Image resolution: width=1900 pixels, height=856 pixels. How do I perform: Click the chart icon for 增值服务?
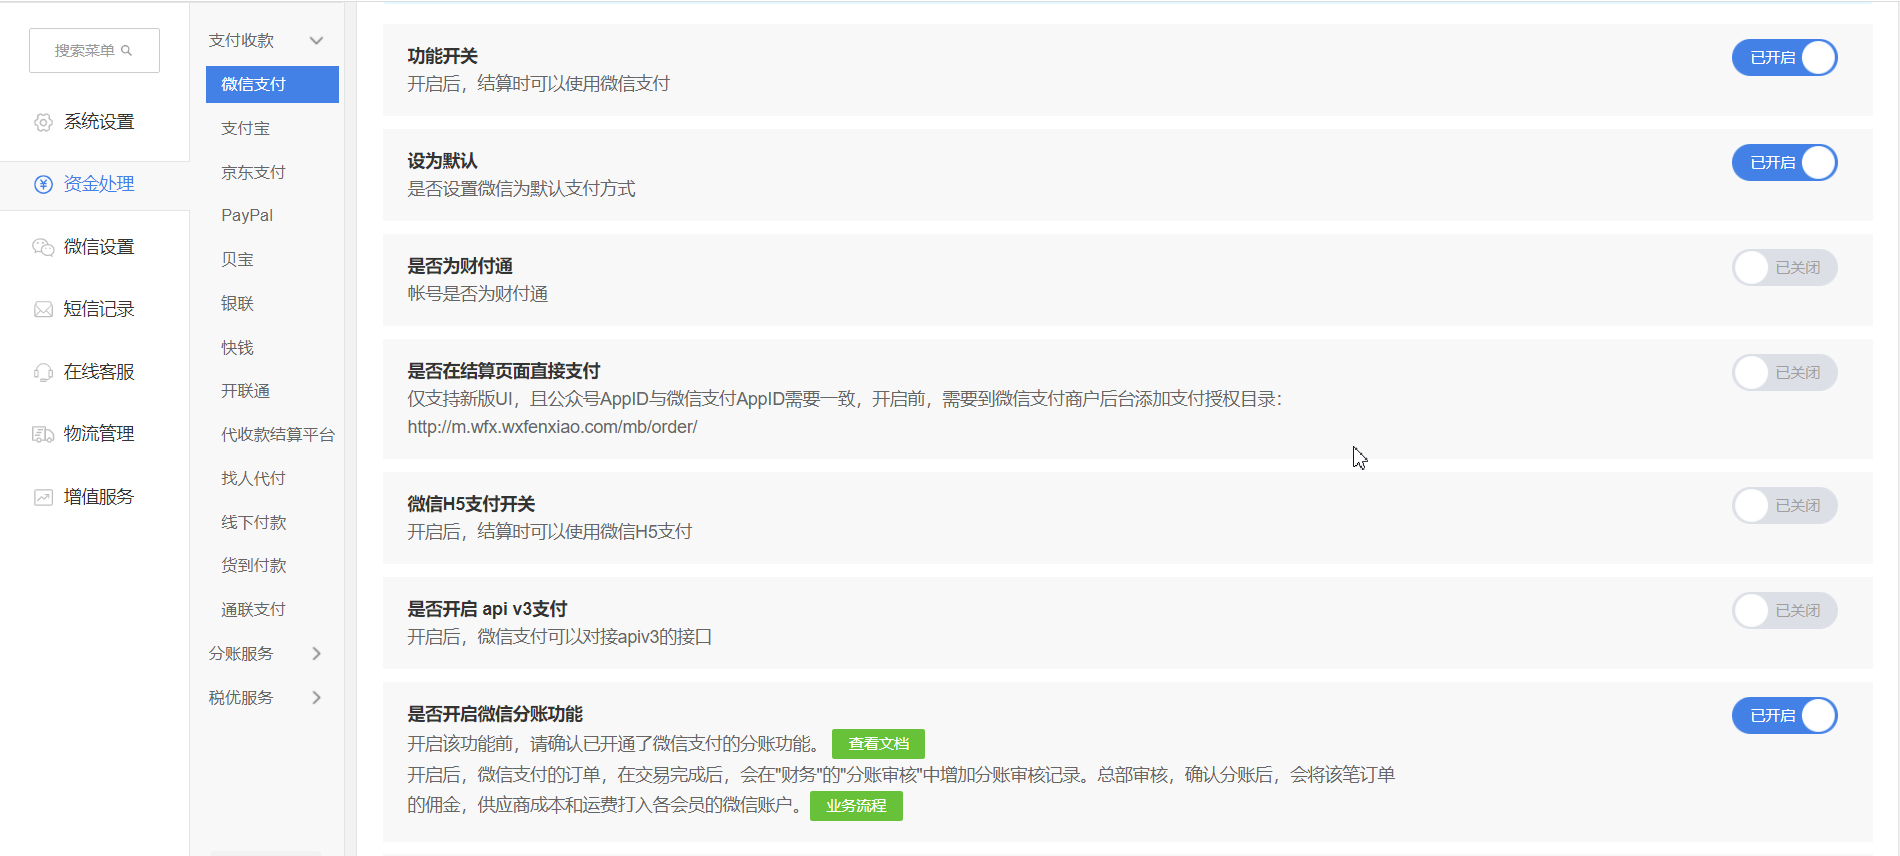pyautogui.click(x=43, y=497)
